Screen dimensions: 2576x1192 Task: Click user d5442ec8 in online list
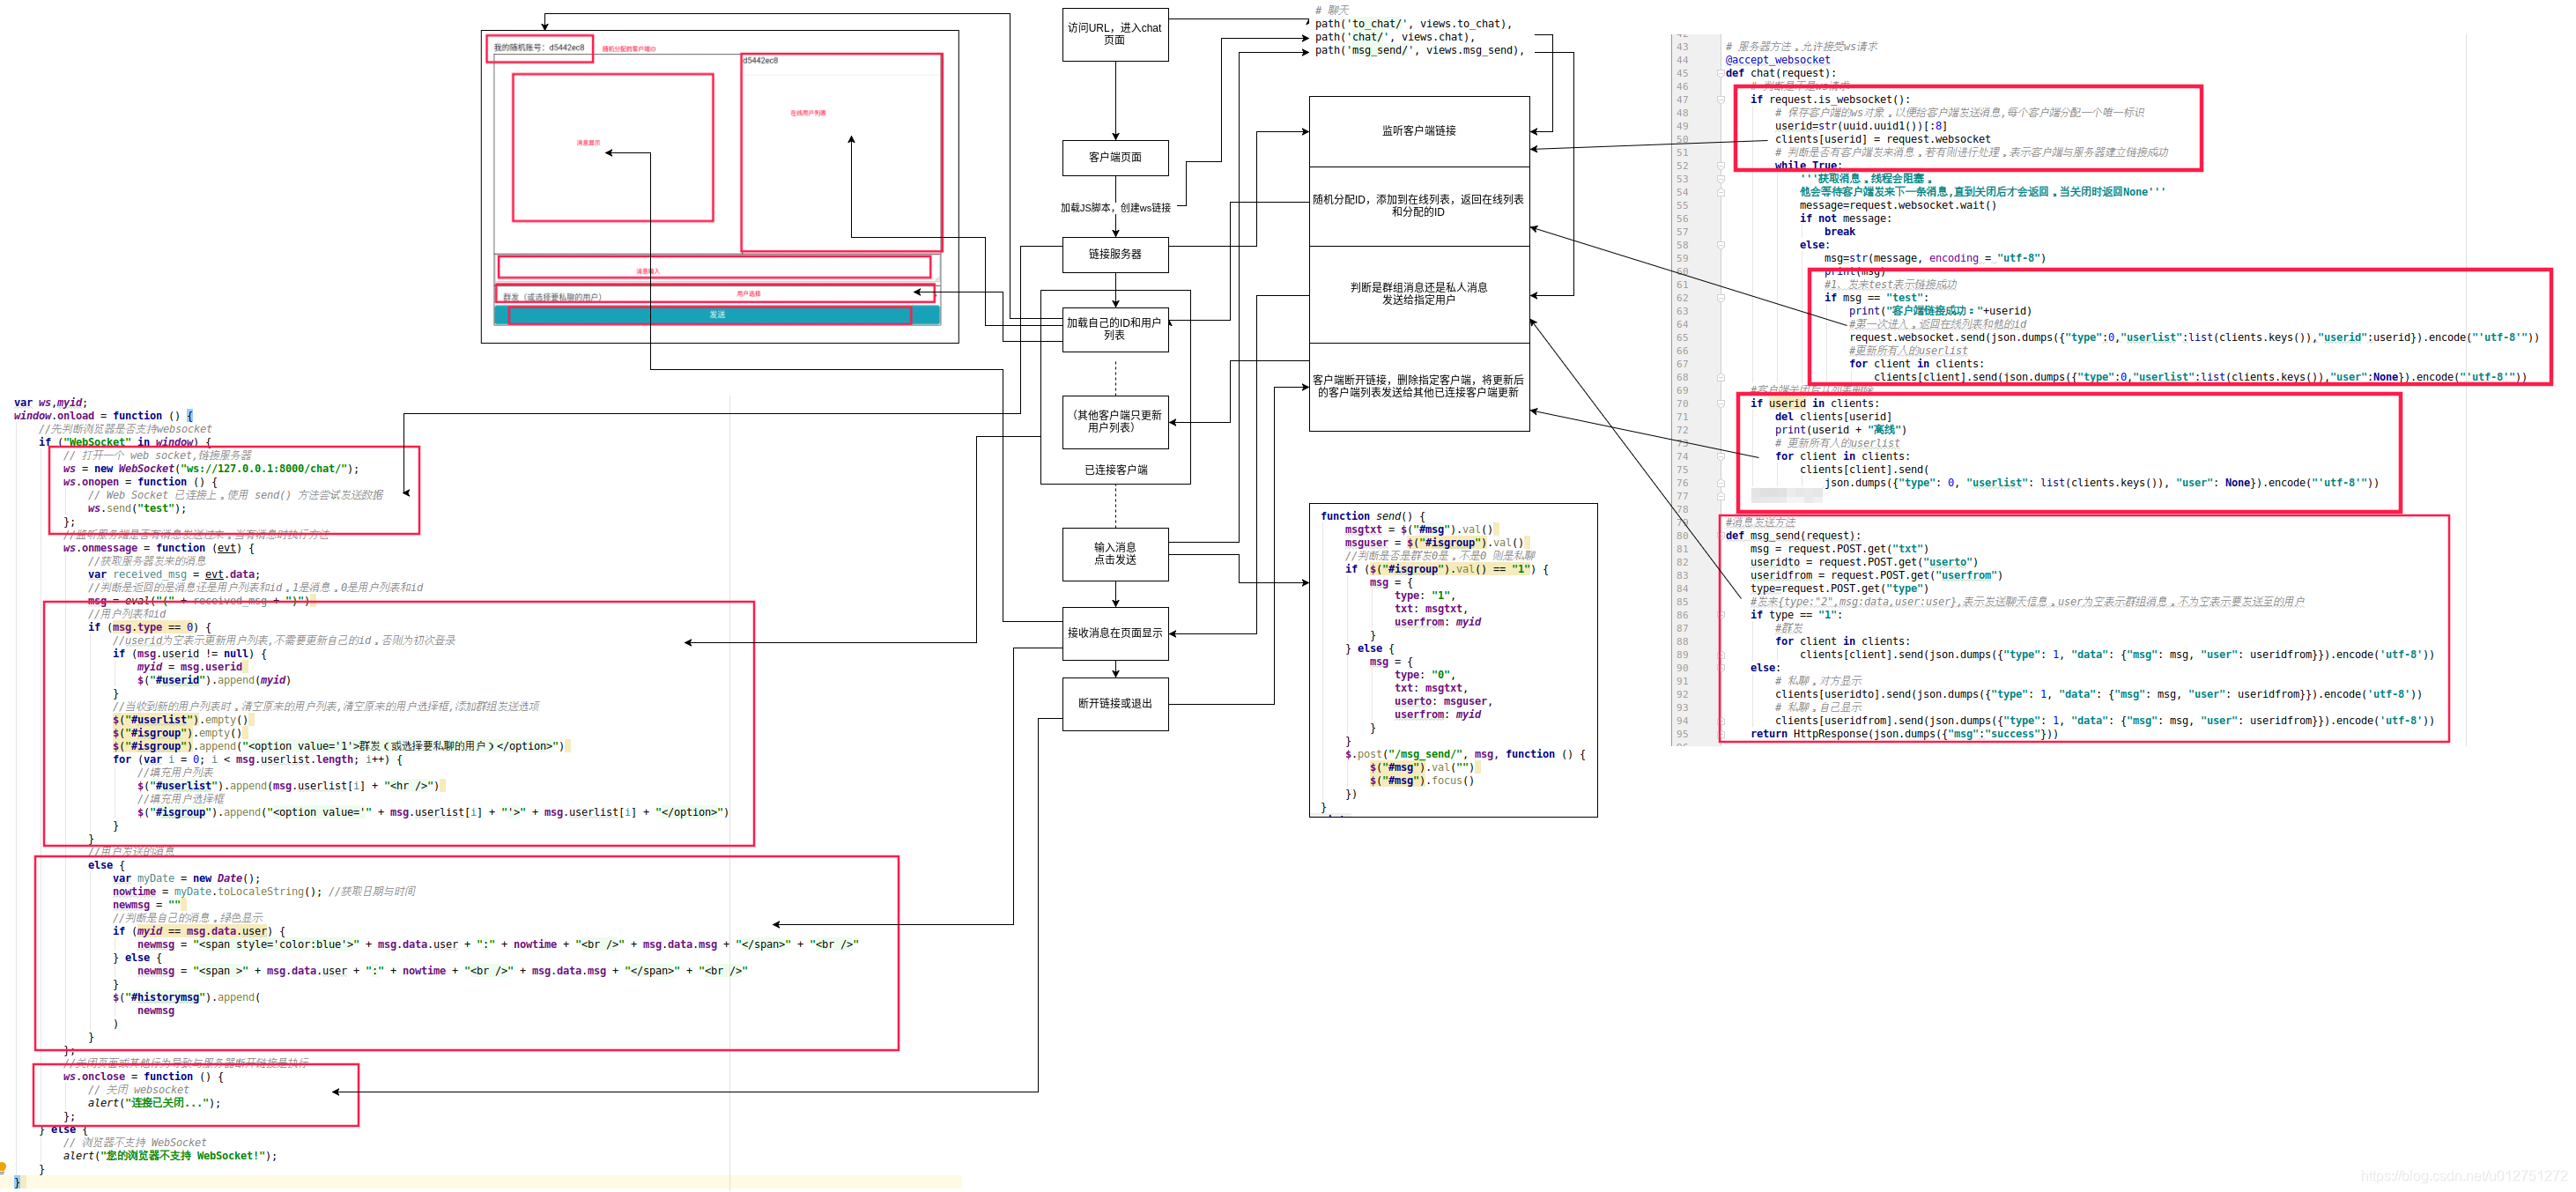(760, 61)
